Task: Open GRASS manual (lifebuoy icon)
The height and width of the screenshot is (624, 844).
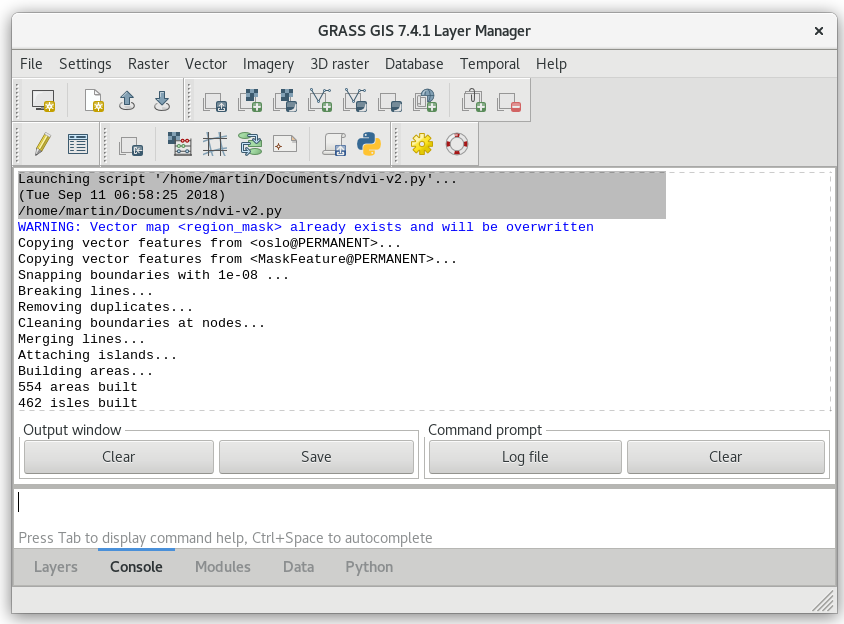Action: pos(456,144)
